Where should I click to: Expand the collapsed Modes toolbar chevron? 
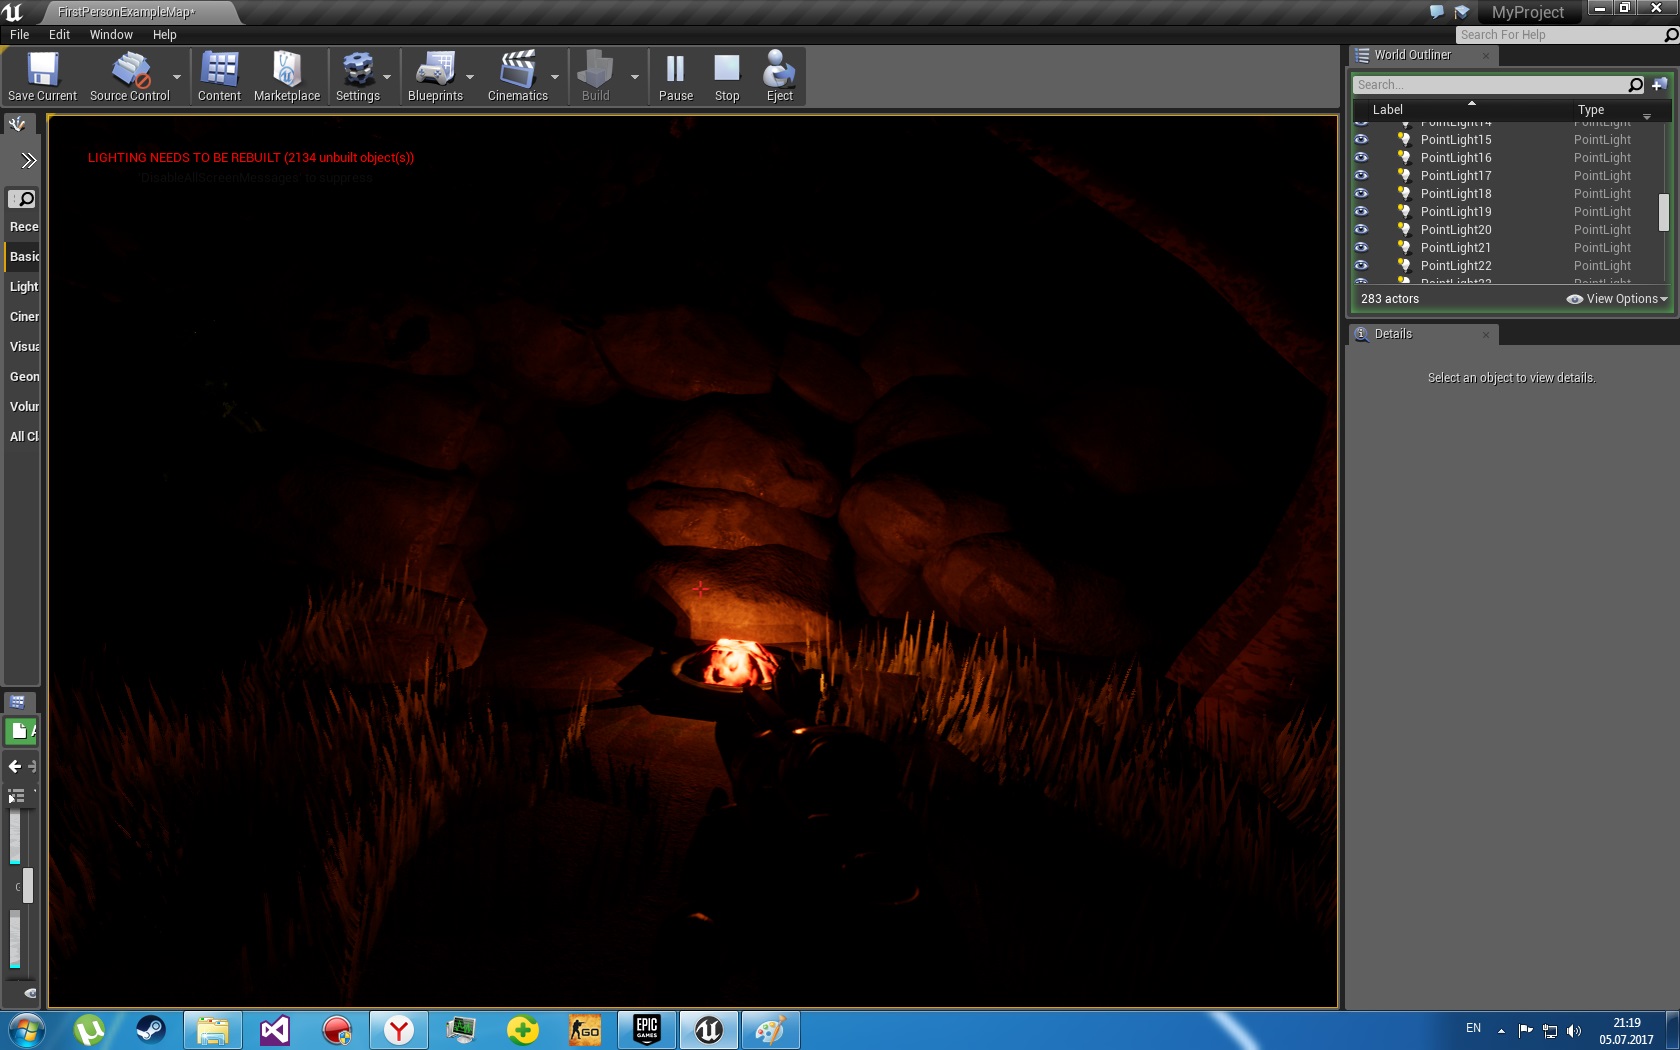28,160
